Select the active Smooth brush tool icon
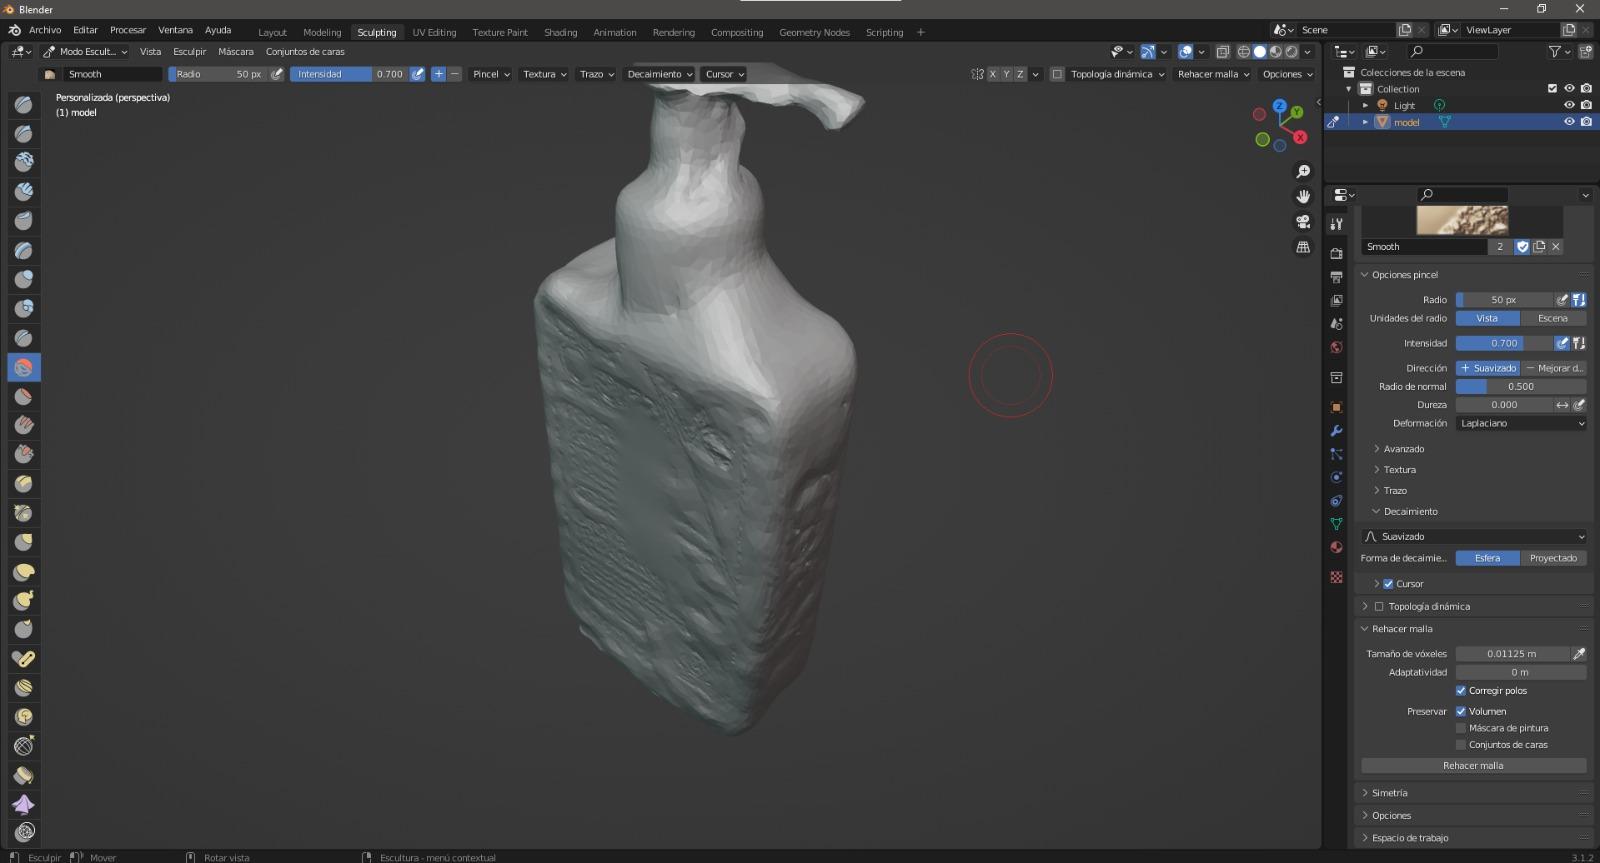This screenshot has width=1600, height=863. [24, 367]
